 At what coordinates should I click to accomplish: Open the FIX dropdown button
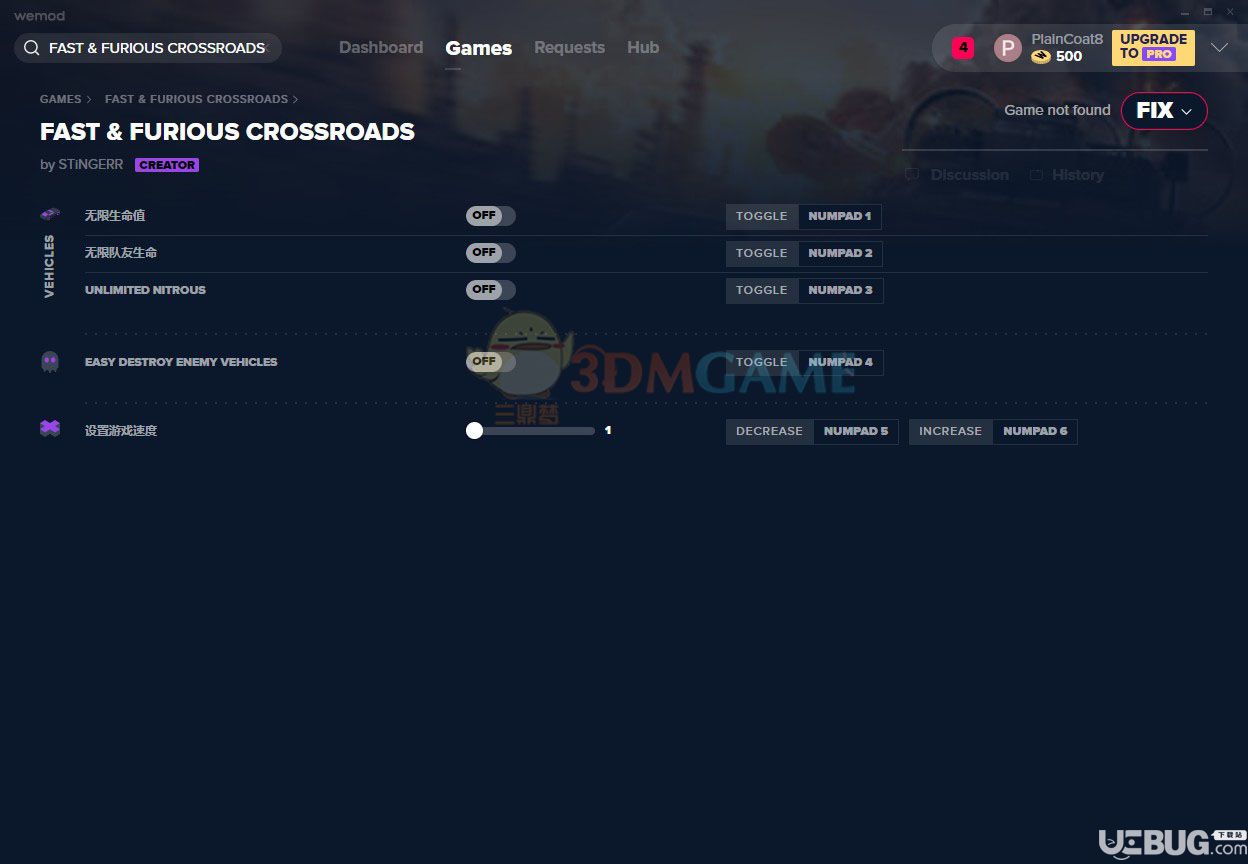1164,111
